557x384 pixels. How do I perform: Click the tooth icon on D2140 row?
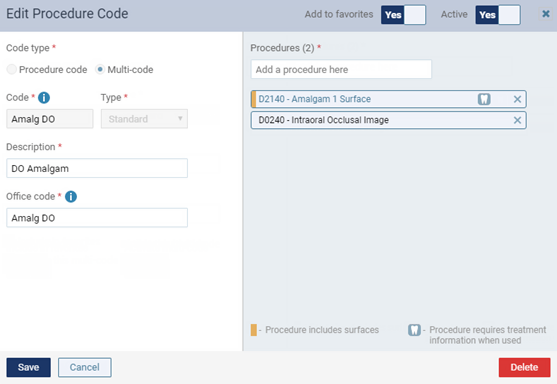tap(484, 99)
